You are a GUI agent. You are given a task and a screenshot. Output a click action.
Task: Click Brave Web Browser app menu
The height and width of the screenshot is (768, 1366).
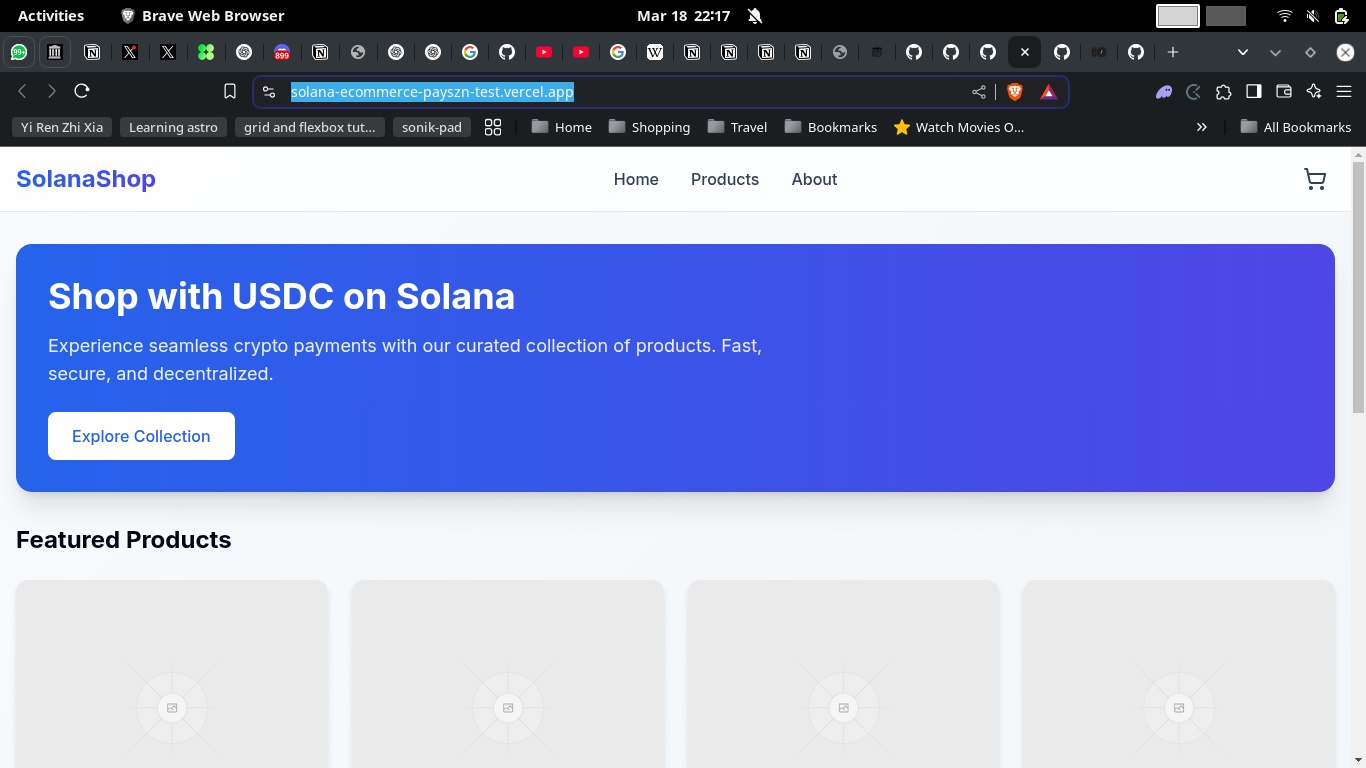coord(202,16)
